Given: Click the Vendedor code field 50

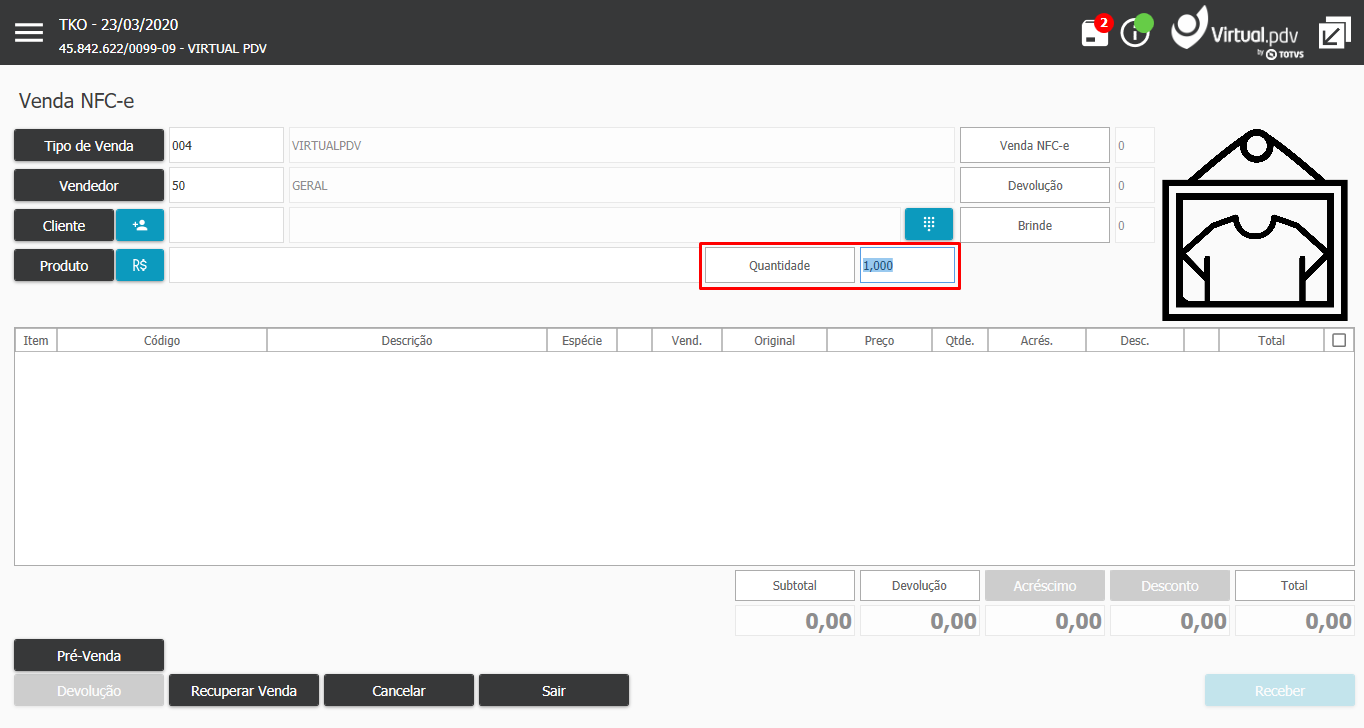Looking at the screenshot, I should pyautogui.click(x=226, y=185).
